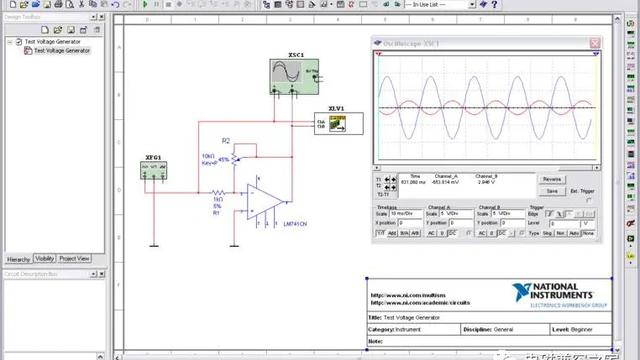Collapse the Test Voltage Generator tree root

coord(10,42)
